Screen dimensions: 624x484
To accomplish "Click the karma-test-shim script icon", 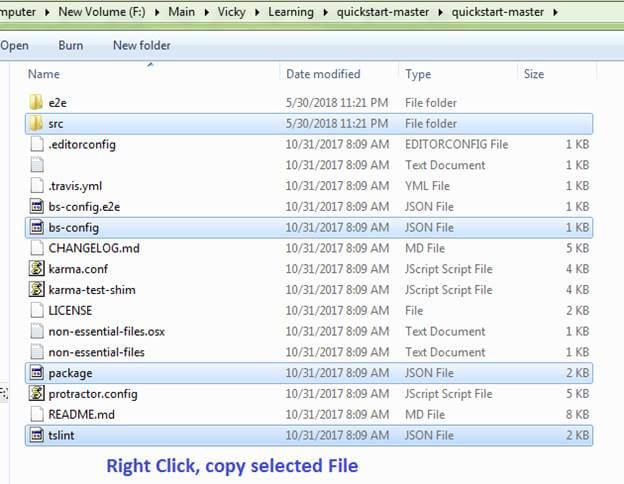I will click(37, 289).
